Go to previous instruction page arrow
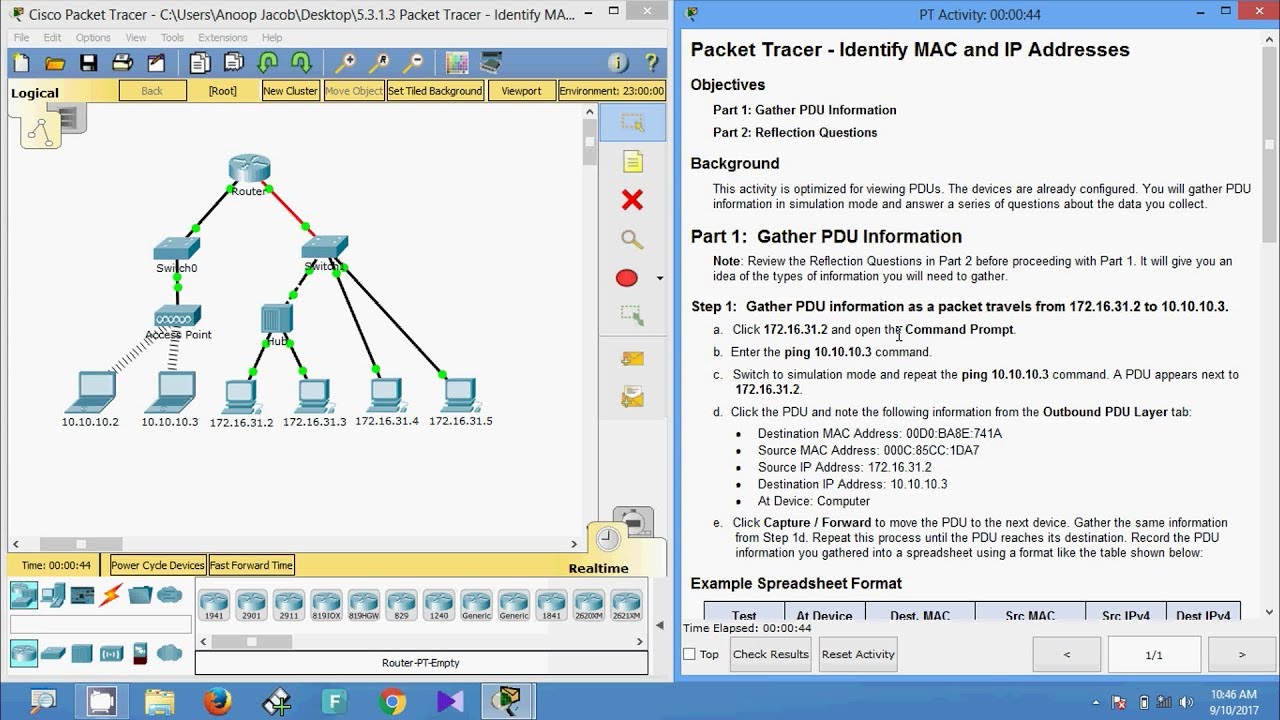Viewport: 1280px width, 720px height. [1067, 654]
